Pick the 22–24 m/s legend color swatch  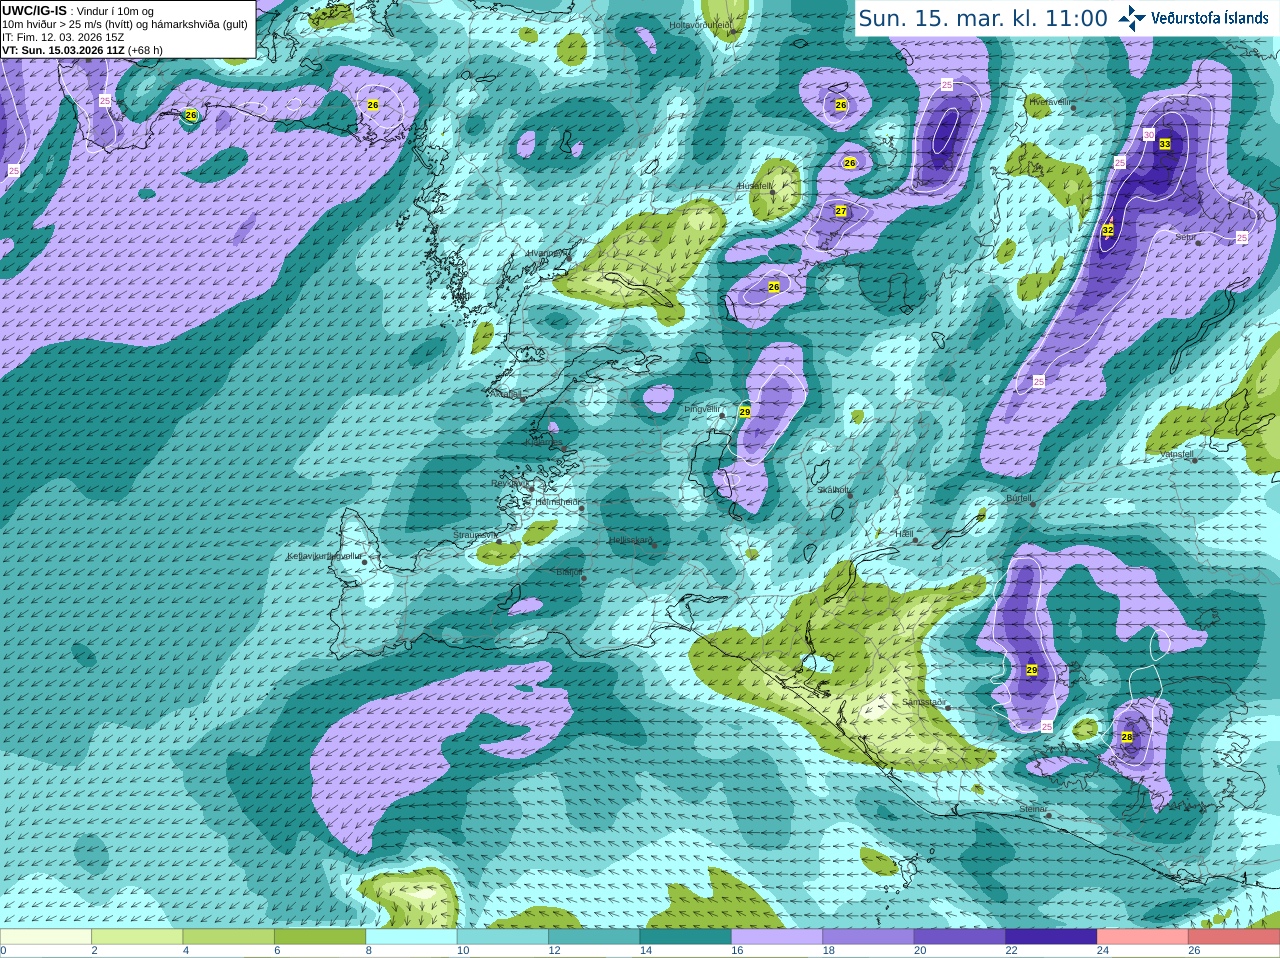(x=1052, y=937)
